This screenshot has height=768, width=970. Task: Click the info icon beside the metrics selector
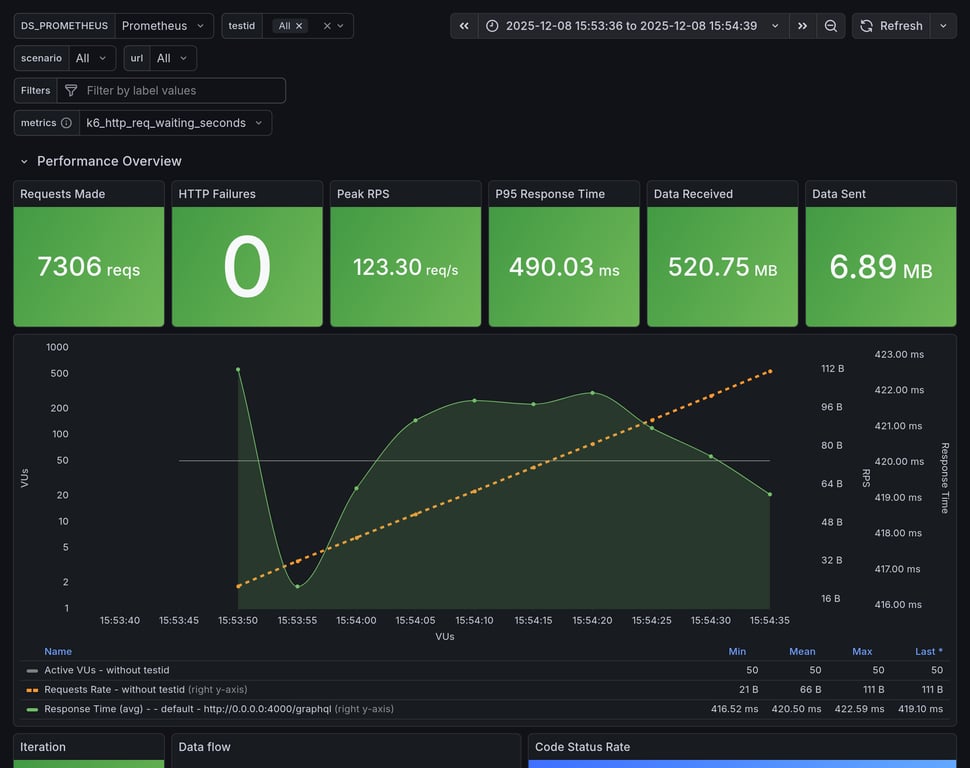(x=64, y=122)
